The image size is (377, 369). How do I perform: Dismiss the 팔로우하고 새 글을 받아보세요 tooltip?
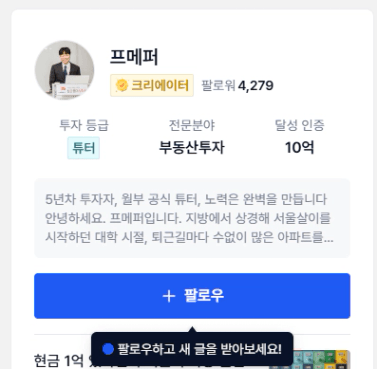pos(192,349)
